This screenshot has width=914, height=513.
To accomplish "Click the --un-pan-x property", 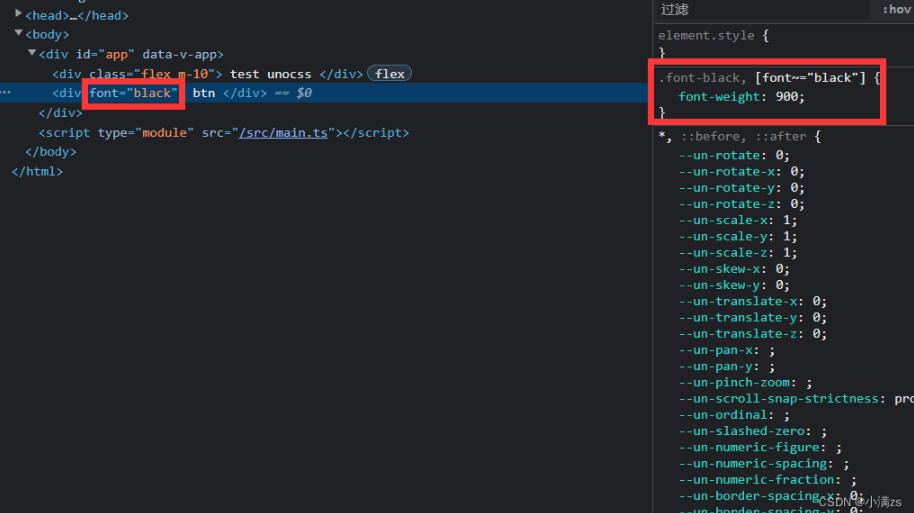I will [715, 350].
